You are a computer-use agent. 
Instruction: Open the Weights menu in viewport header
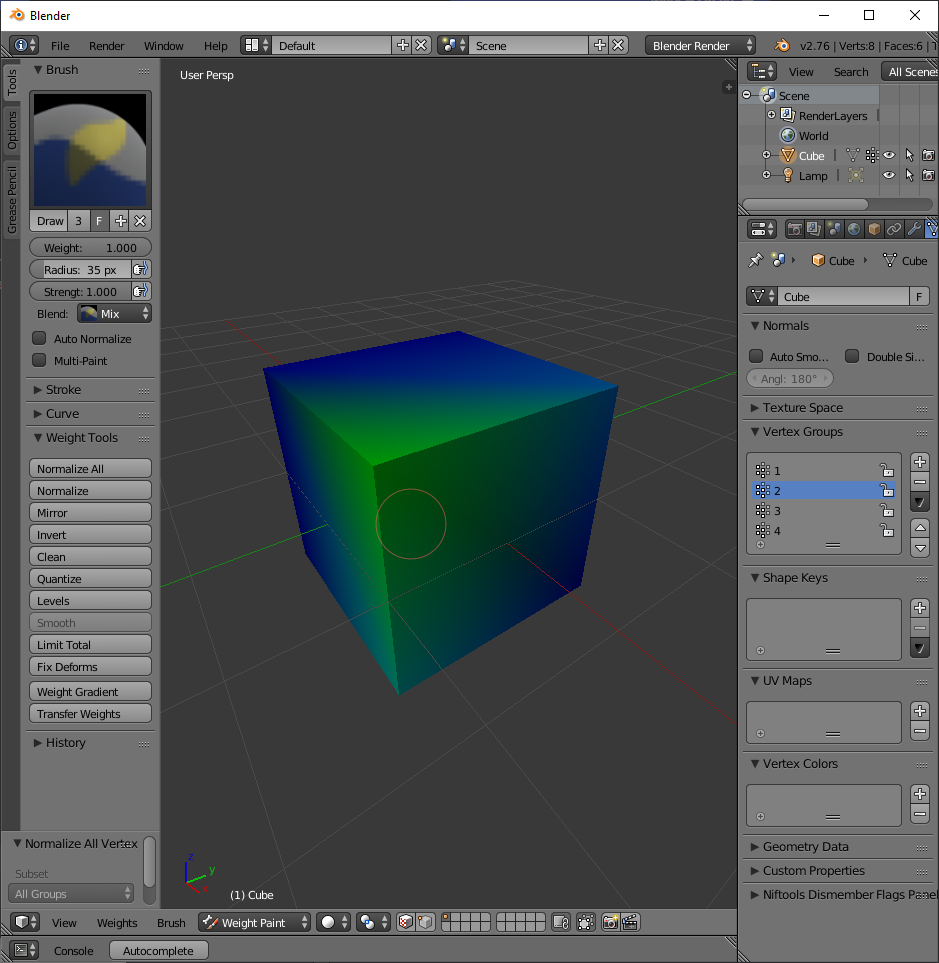[x=117, y=923]
